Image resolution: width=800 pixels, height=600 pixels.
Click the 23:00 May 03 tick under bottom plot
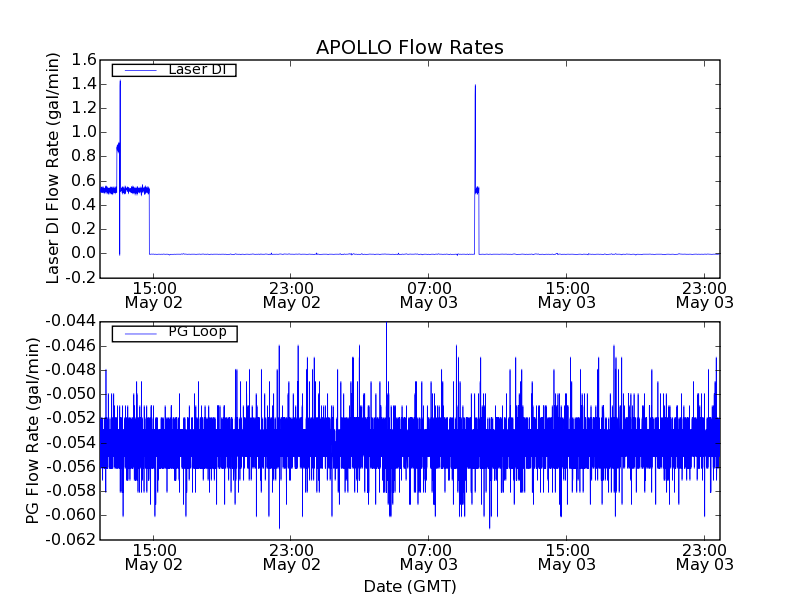pos(704,556)
